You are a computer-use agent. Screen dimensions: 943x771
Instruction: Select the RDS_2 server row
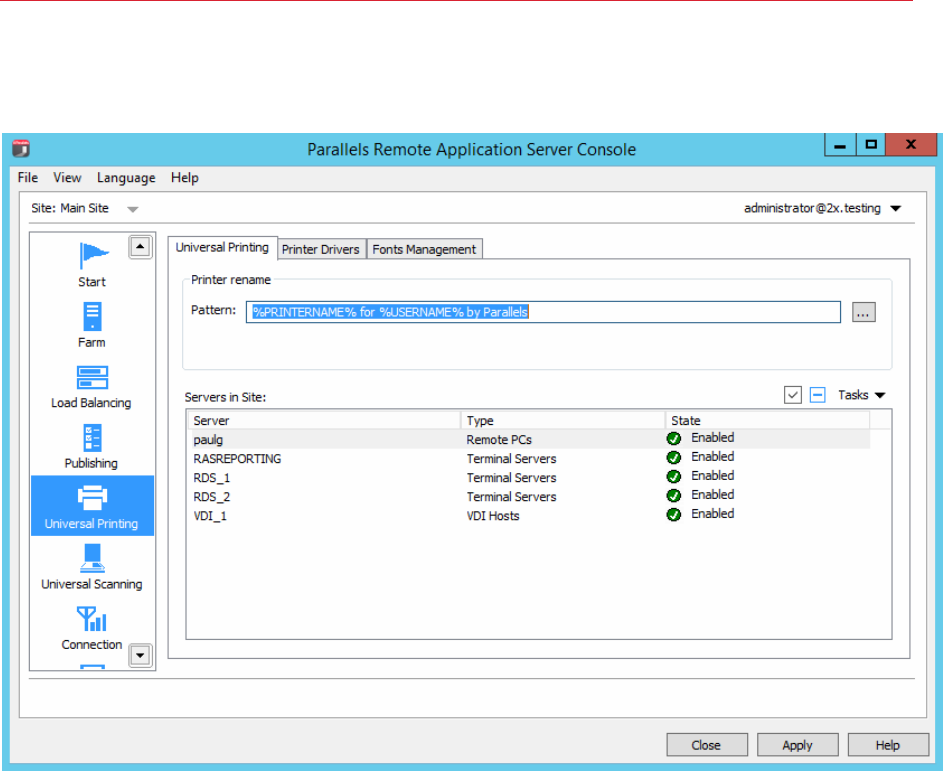(529, 497)
